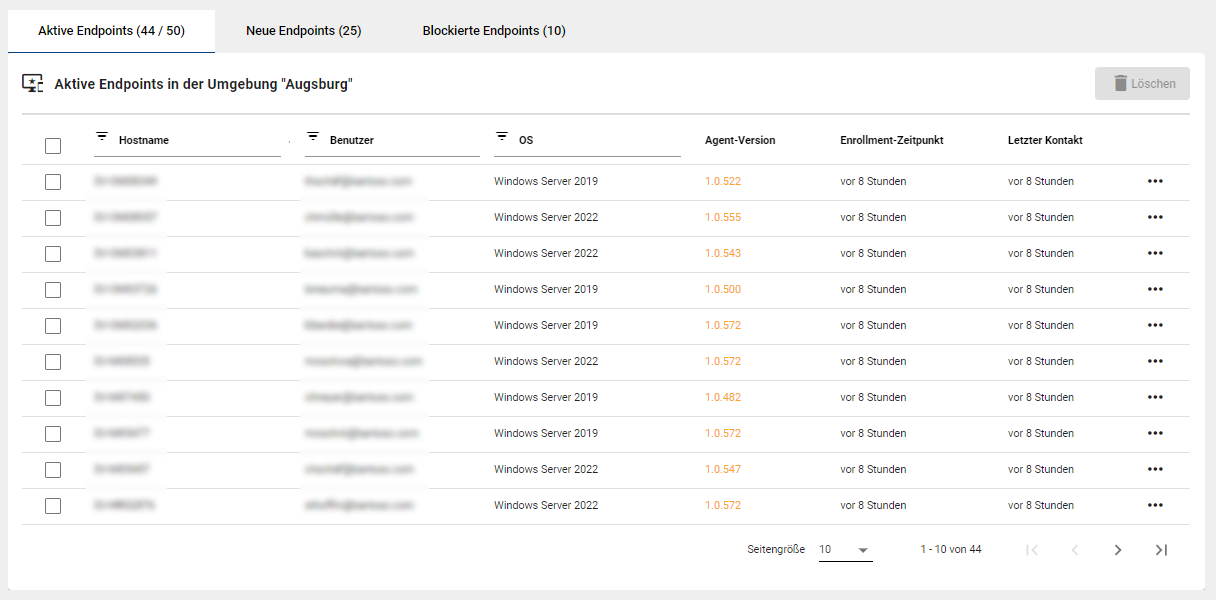Switch to Neue Endpoints tab
This screenshot has height=600, width=1216.
pos(303,31)
